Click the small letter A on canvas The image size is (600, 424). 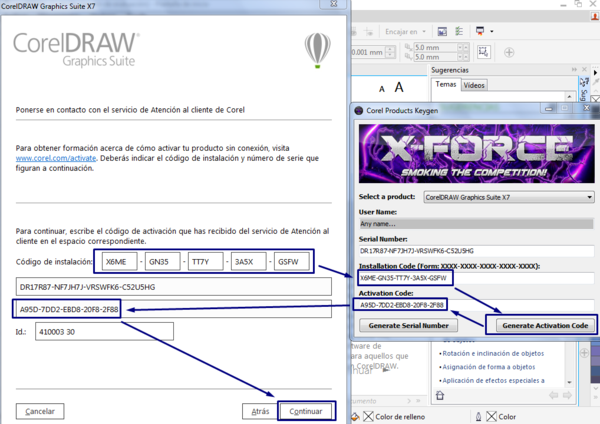click(x=382, y=89)
